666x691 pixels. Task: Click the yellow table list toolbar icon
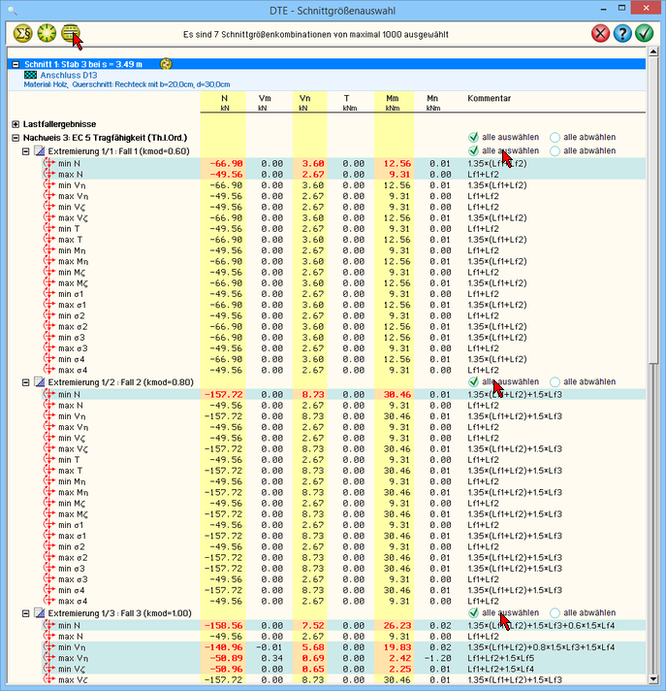click(x=69, y=33)
